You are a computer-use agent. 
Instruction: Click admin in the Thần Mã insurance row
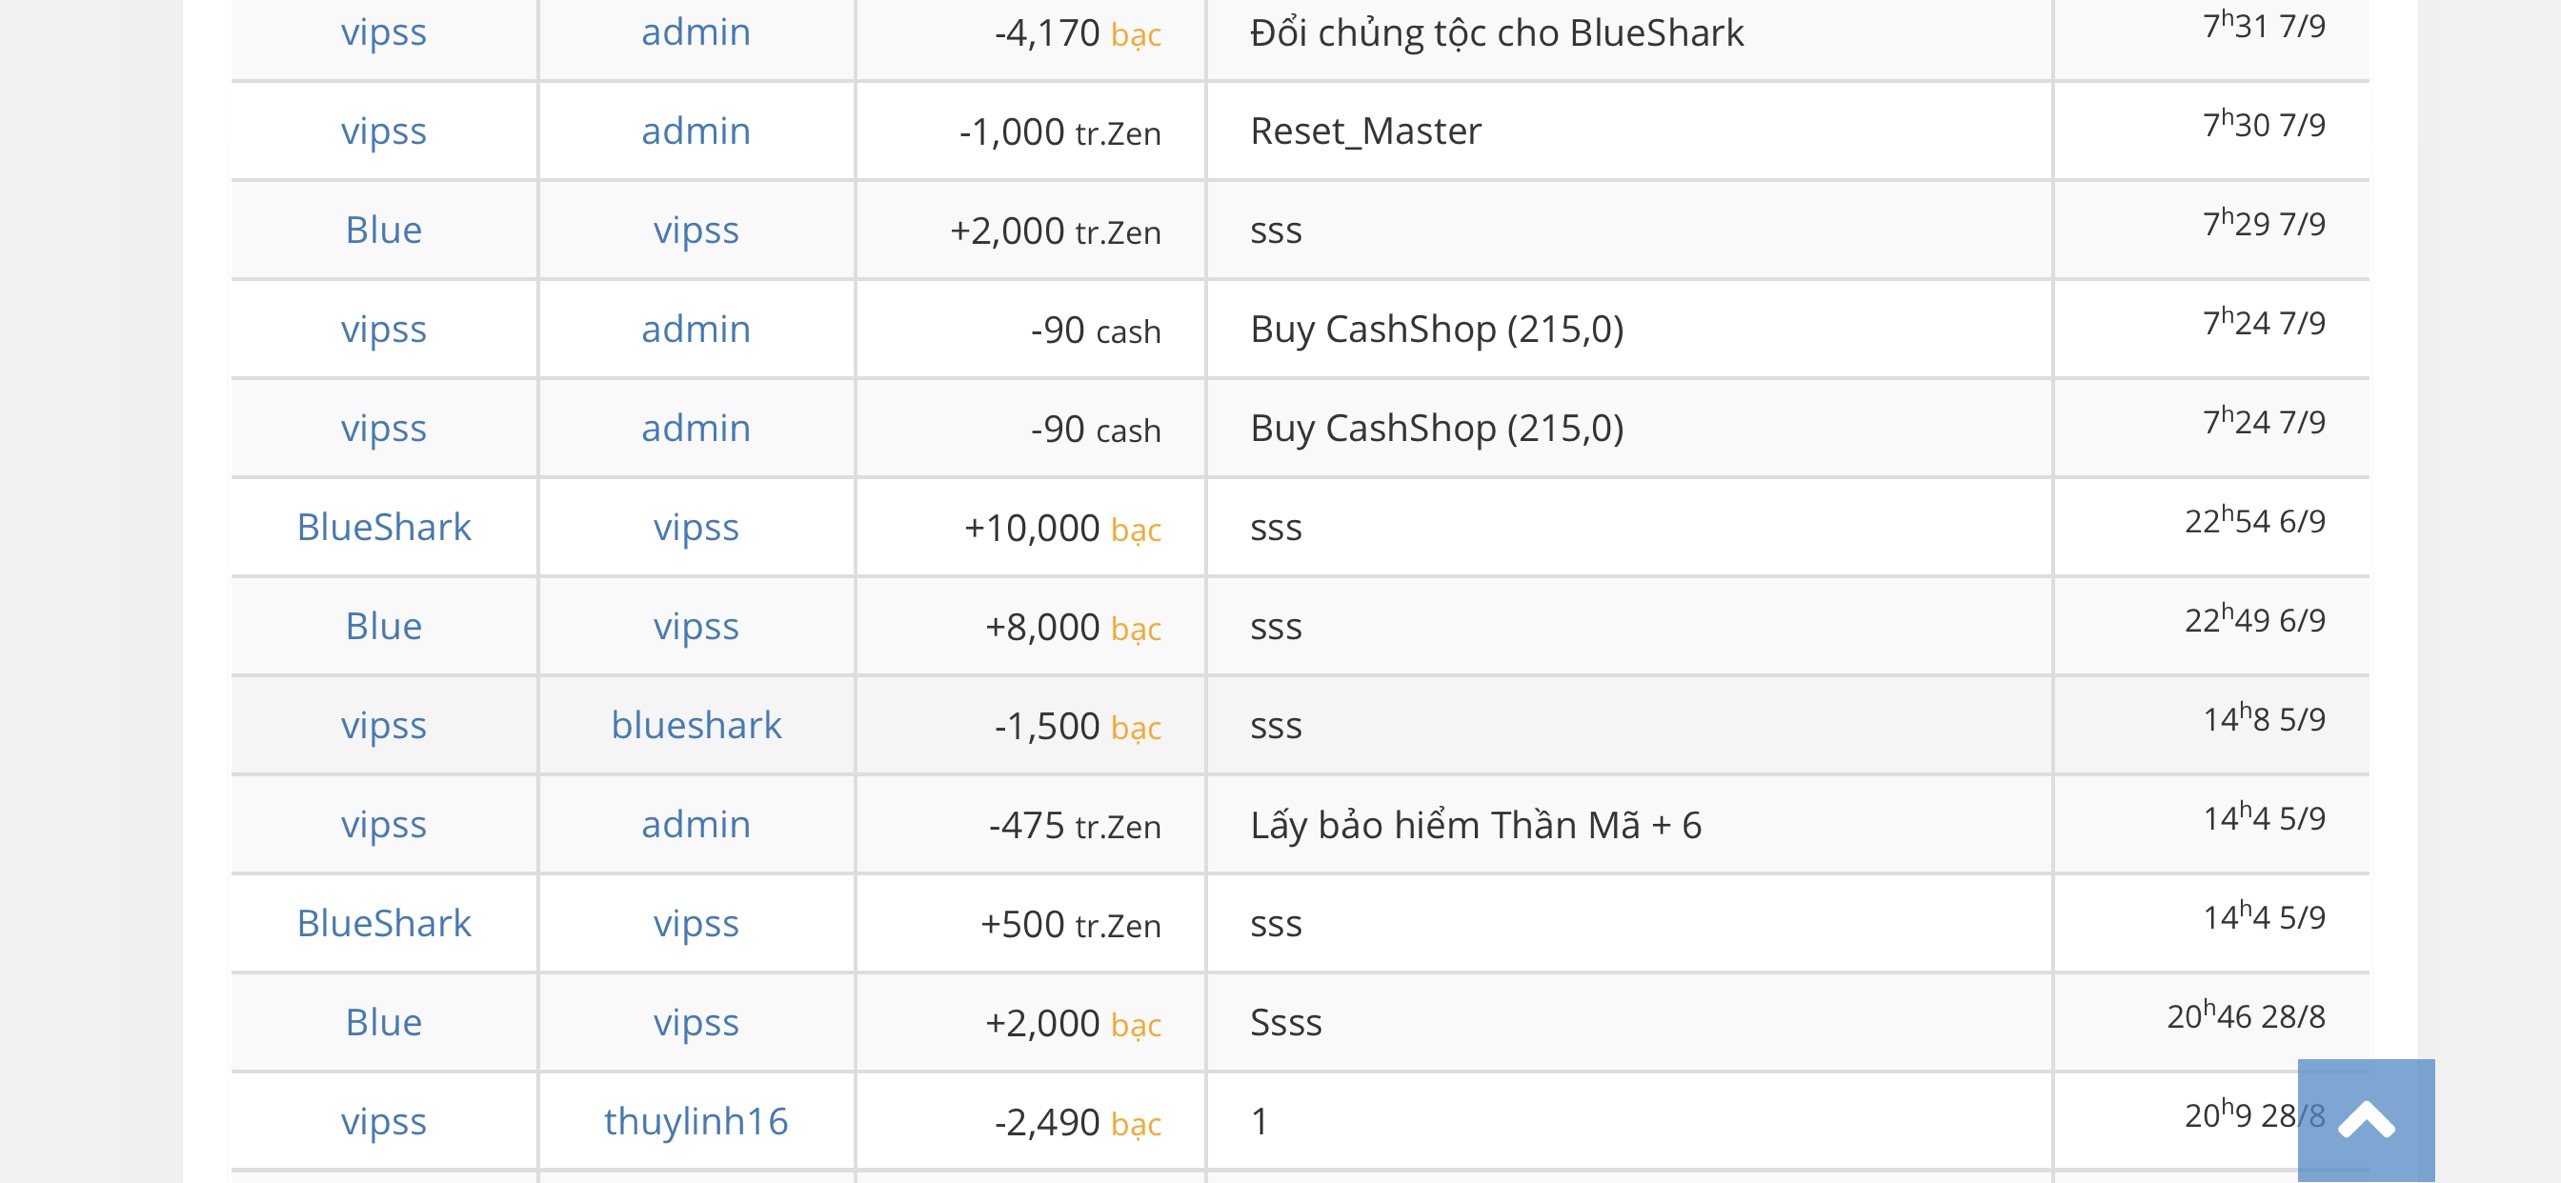(696, 824)
